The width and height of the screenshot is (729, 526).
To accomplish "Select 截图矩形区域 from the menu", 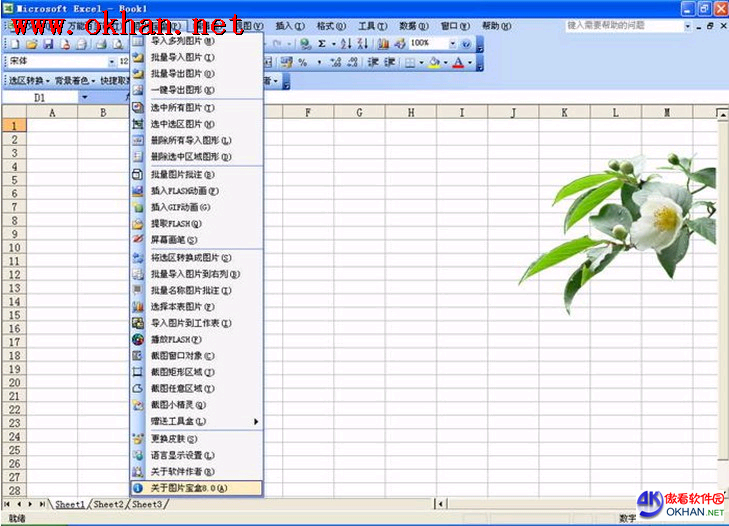I will pos(182,372).
